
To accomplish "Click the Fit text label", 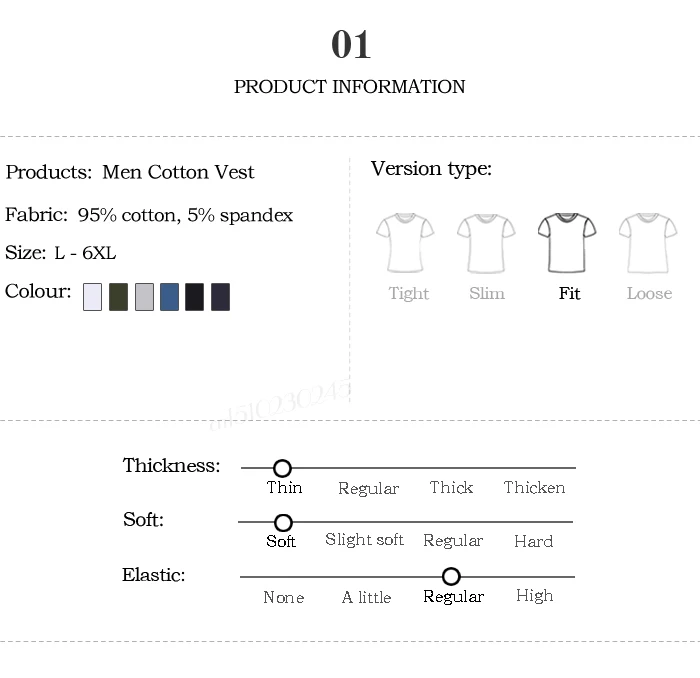I will (x=569, y=293).
